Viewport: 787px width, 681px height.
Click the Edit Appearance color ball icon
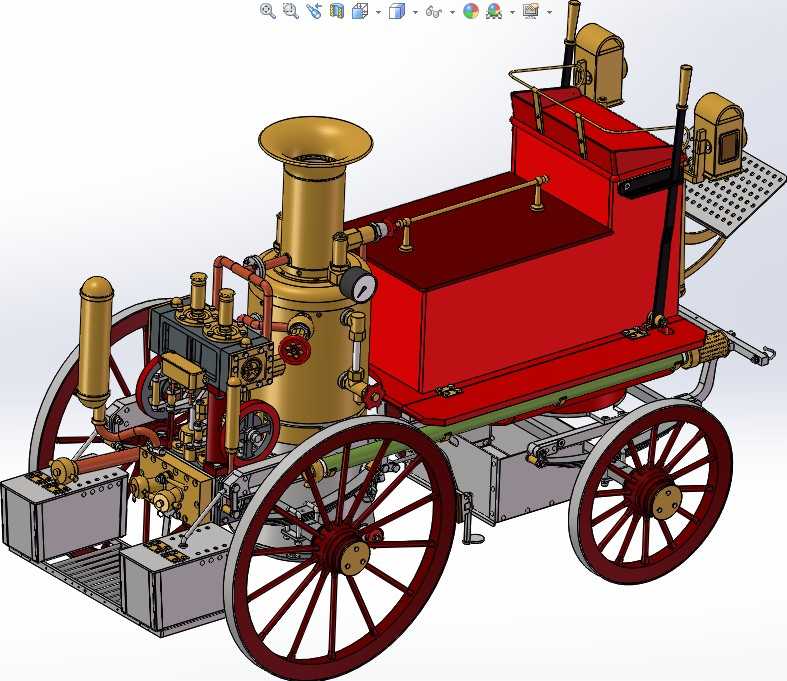(471, 11)
